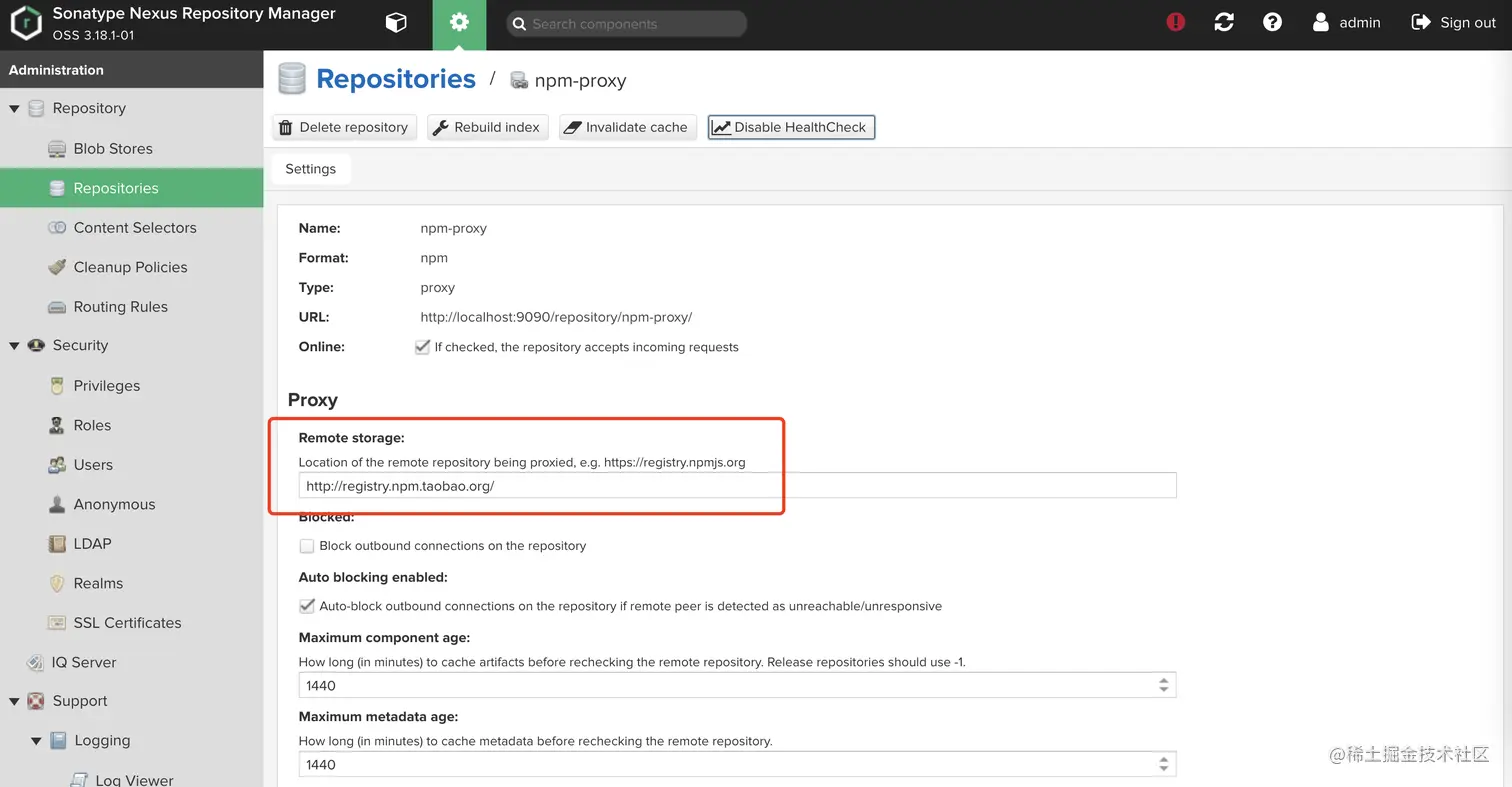Click the Users group icon

pos(57,465)
